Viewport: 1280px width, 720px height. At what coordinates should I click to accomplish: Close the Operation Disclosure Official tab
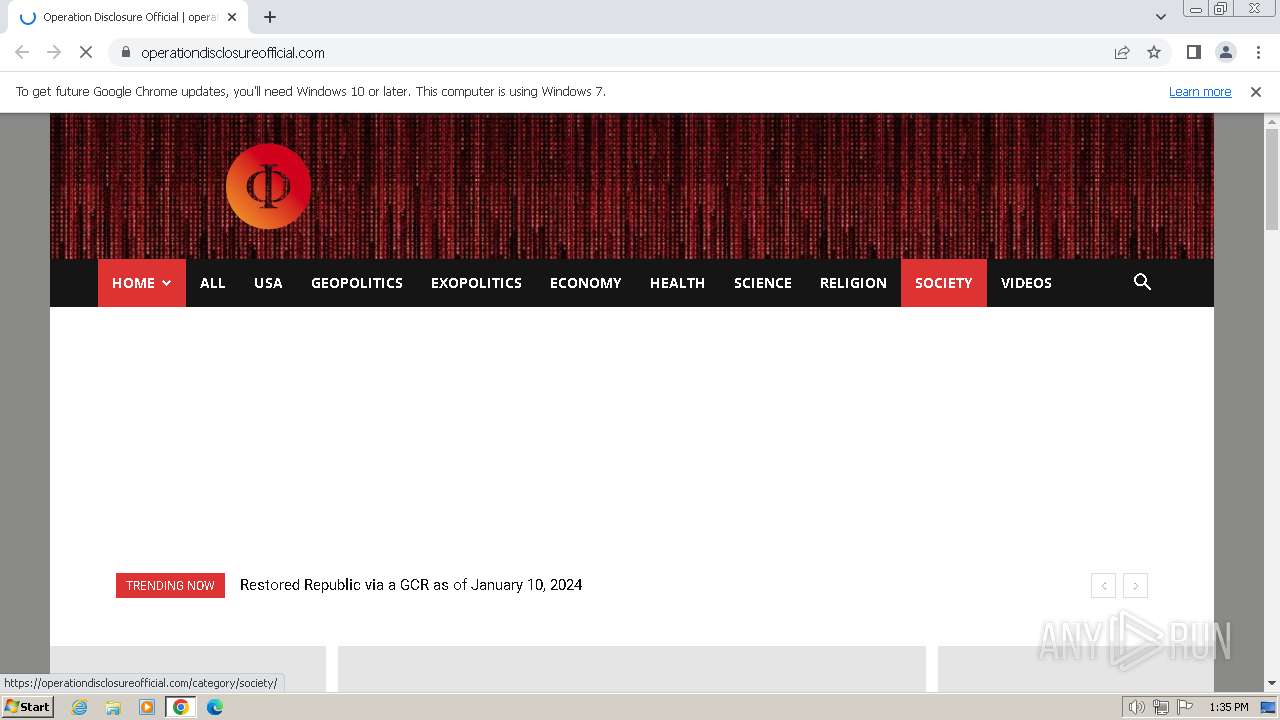click(232, 17)
